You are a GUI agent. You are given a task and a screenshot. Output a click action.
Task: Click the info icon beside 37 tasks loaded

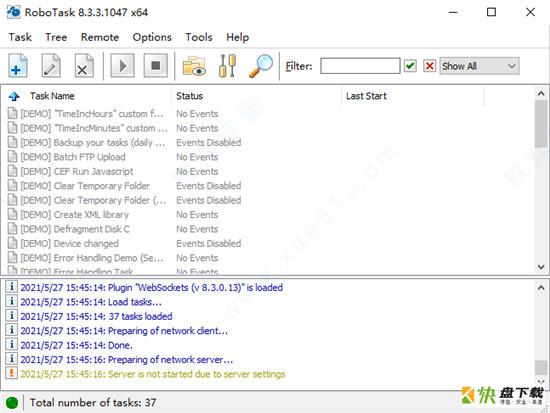11,315
